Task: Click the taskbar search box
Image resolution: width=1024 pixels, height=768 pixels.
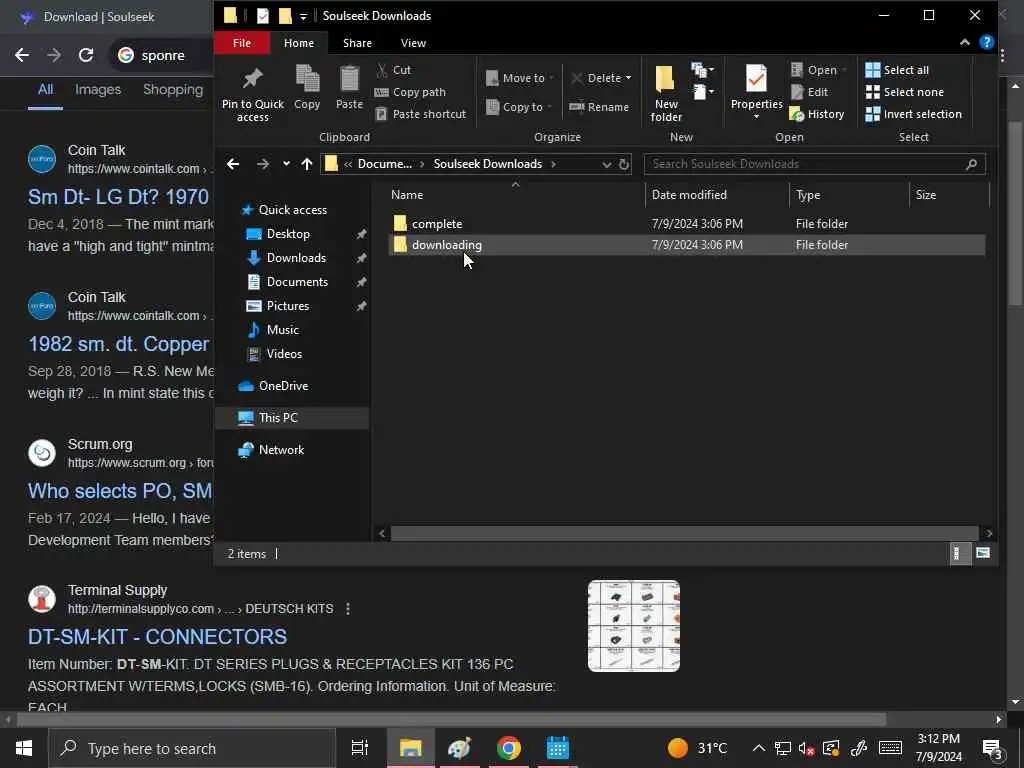Action: tap(192, 748)
